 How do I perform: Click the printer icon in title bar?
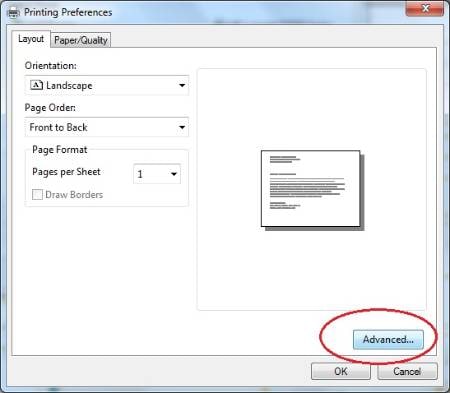point(13,13)
